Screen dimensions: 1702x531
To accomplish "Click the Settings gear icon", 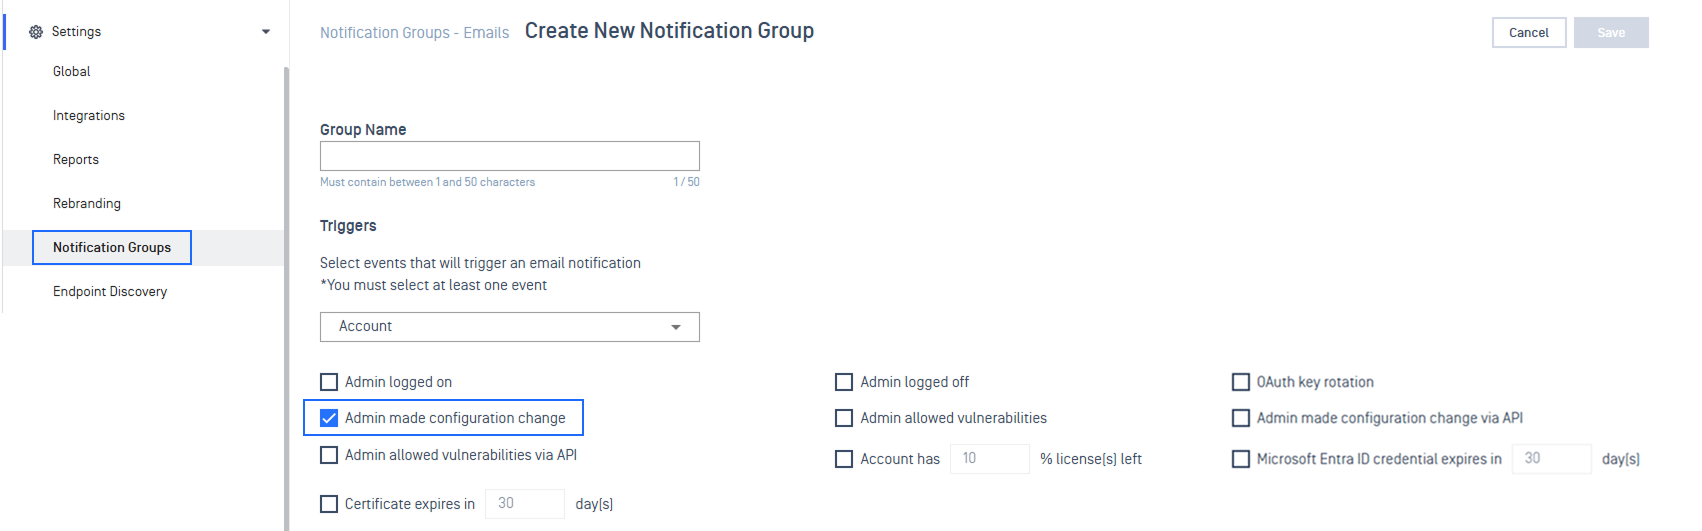I will [36, 32].
